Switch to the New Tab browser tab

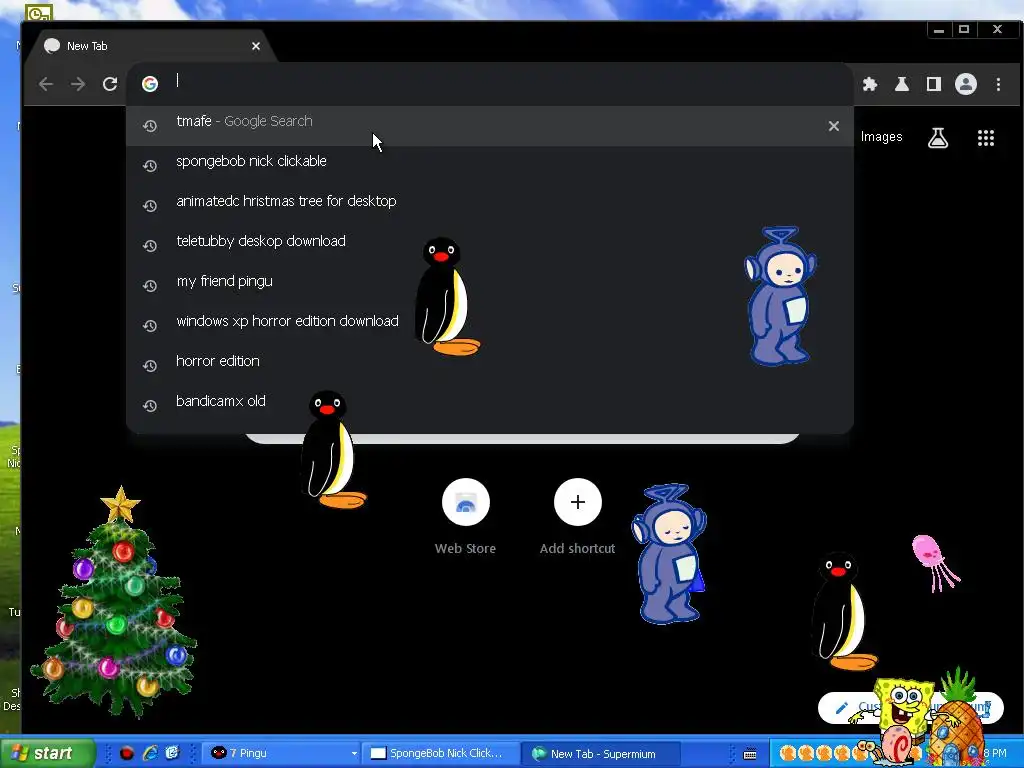[x=150, y=46]
